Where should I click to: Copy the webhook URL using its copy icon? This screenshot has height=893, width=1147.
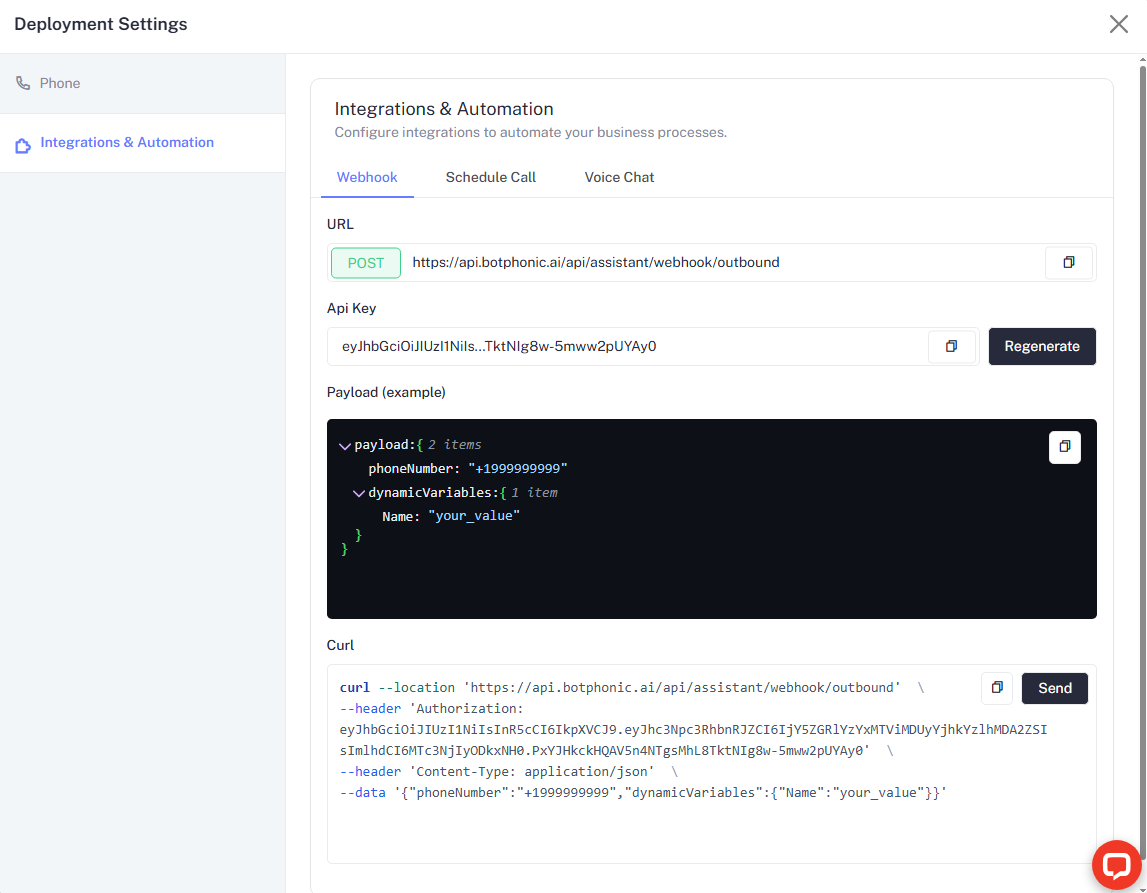(1069, 262)
